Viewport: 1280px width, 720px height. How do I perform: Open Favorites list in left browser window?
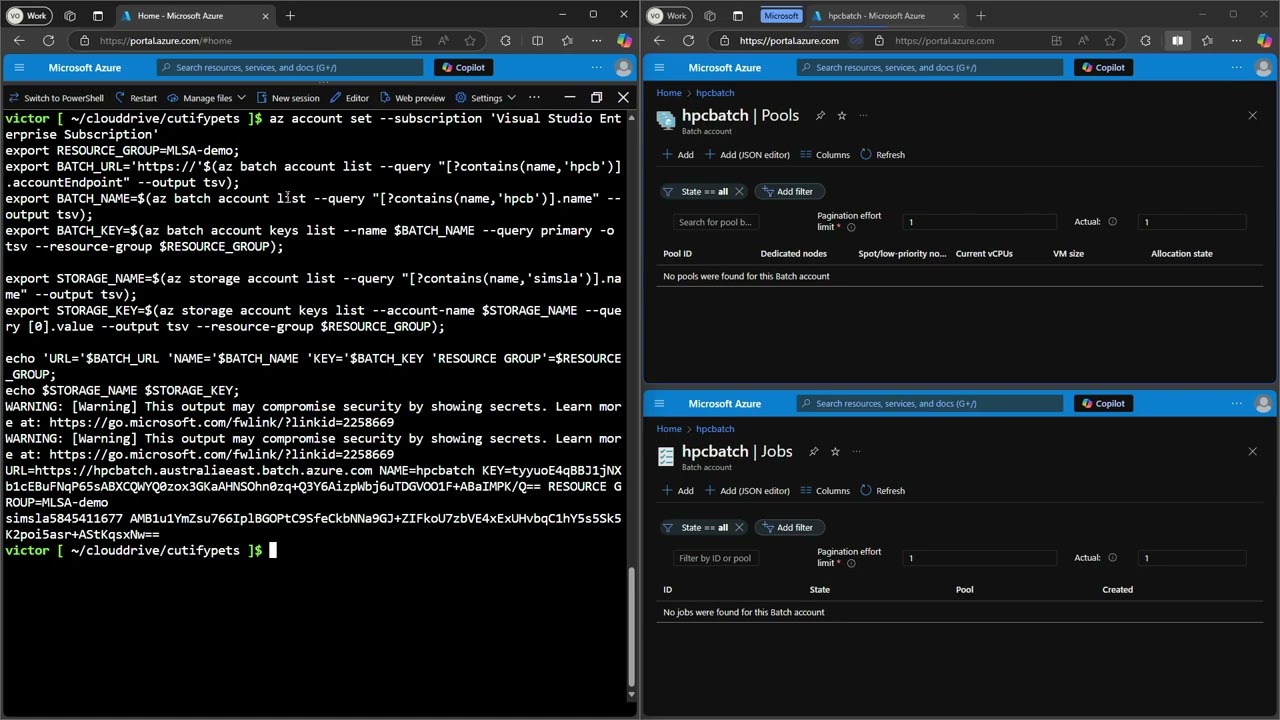pyautogui.click(x=567, y=41)
